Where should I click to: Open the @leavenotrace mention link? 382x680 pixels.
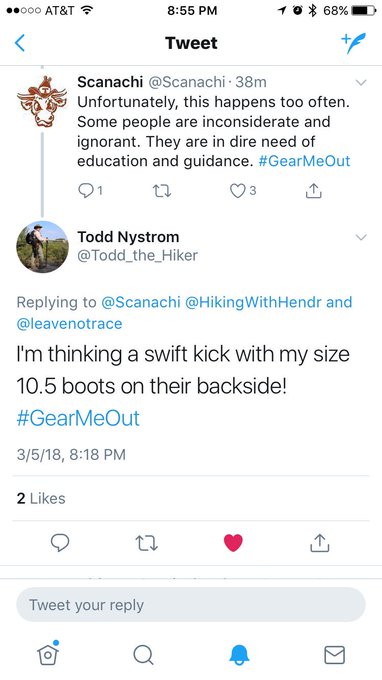pos(69,324)
